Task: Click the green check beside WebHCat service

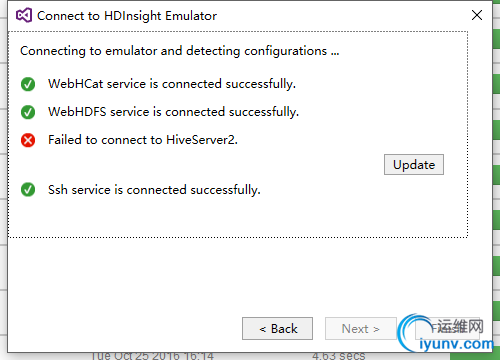Action: [28, 84]
